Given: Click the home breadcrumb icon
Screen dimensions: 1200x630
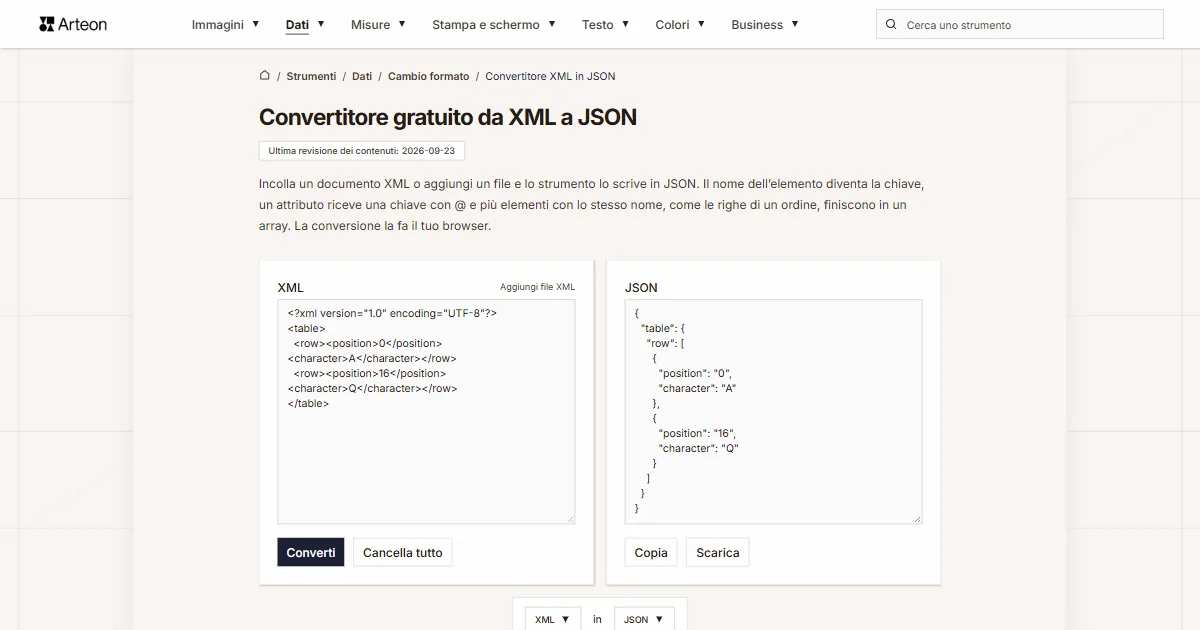Looking at the screenshot, I should pyautogui.click(x=264, y=76).
